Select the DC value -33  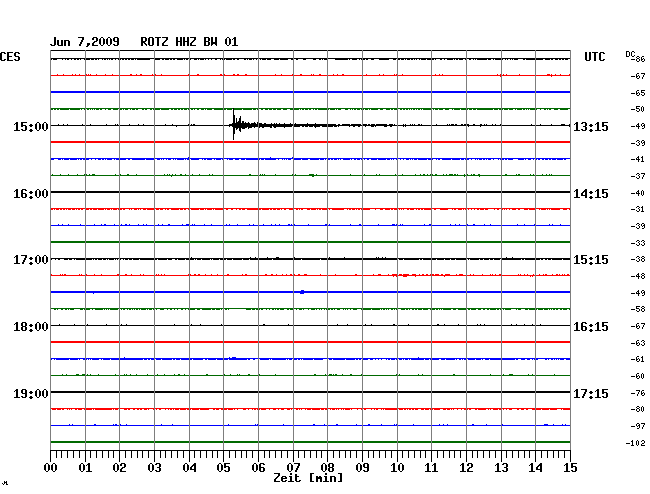pos(638,243)
